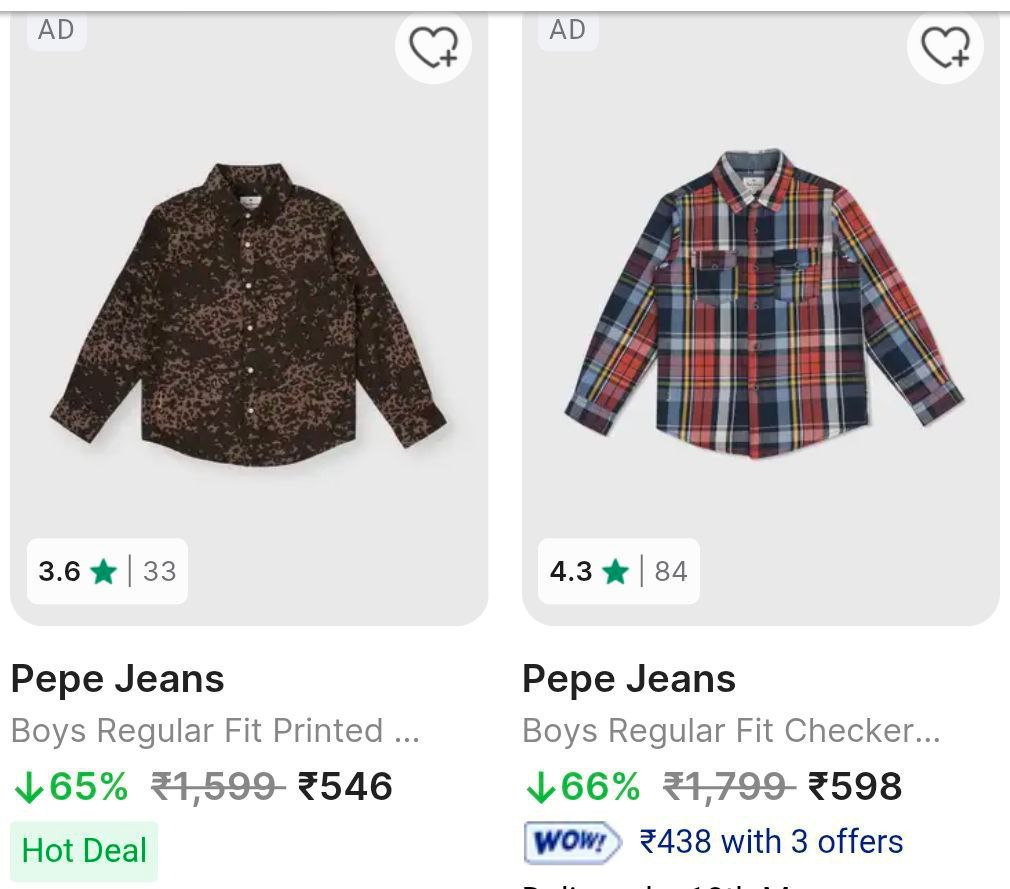Click the green 65% discount arrow
Image resolution: width=1010 pixels, height=889 pixels.
[x=28, y=788]
